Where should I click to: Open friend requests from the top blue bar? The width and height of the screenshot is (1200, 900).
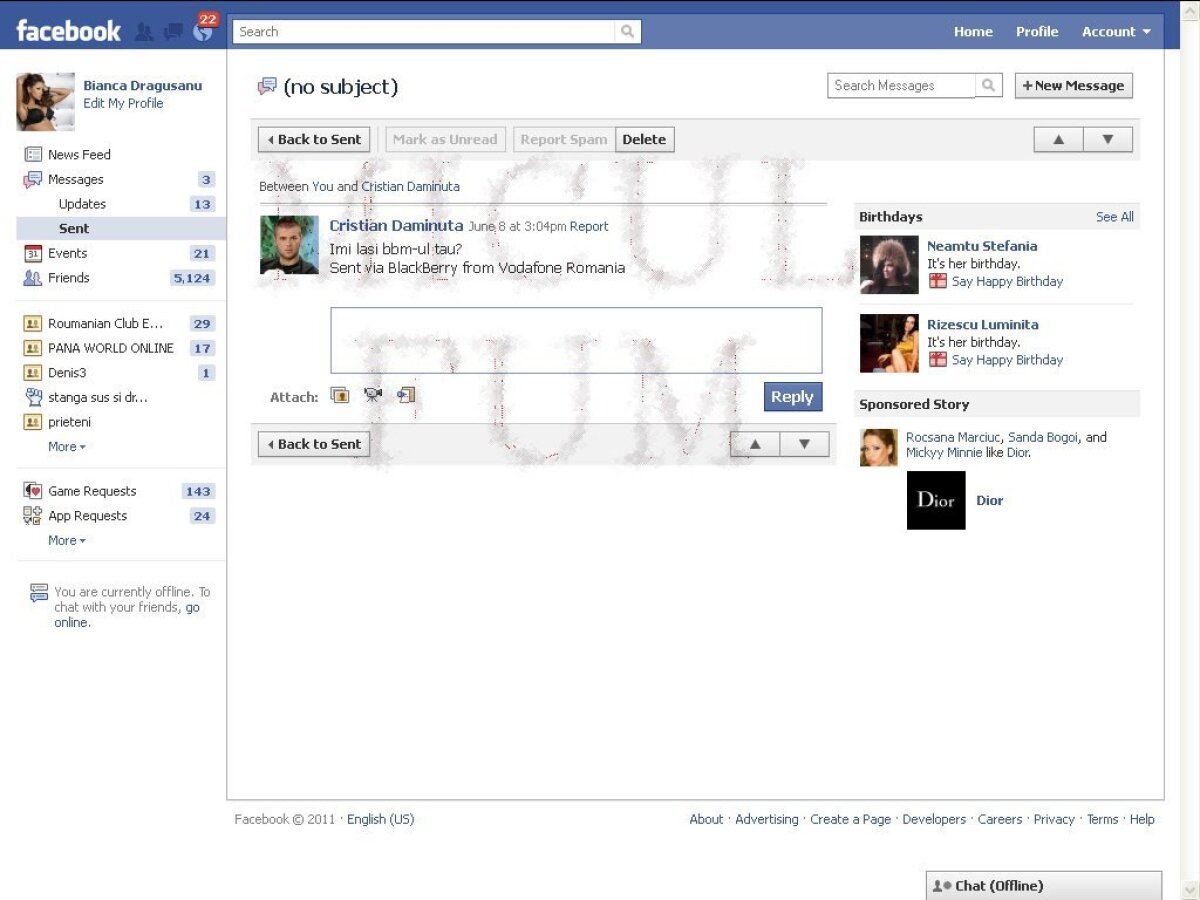(145, 31)
